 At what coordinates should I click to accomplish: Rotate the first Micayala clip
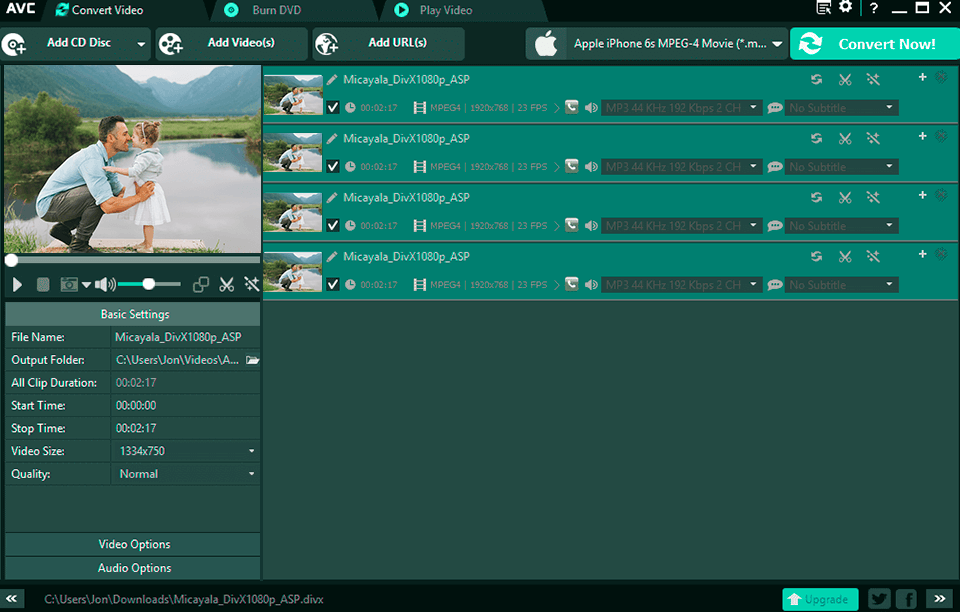coord(817,79)
